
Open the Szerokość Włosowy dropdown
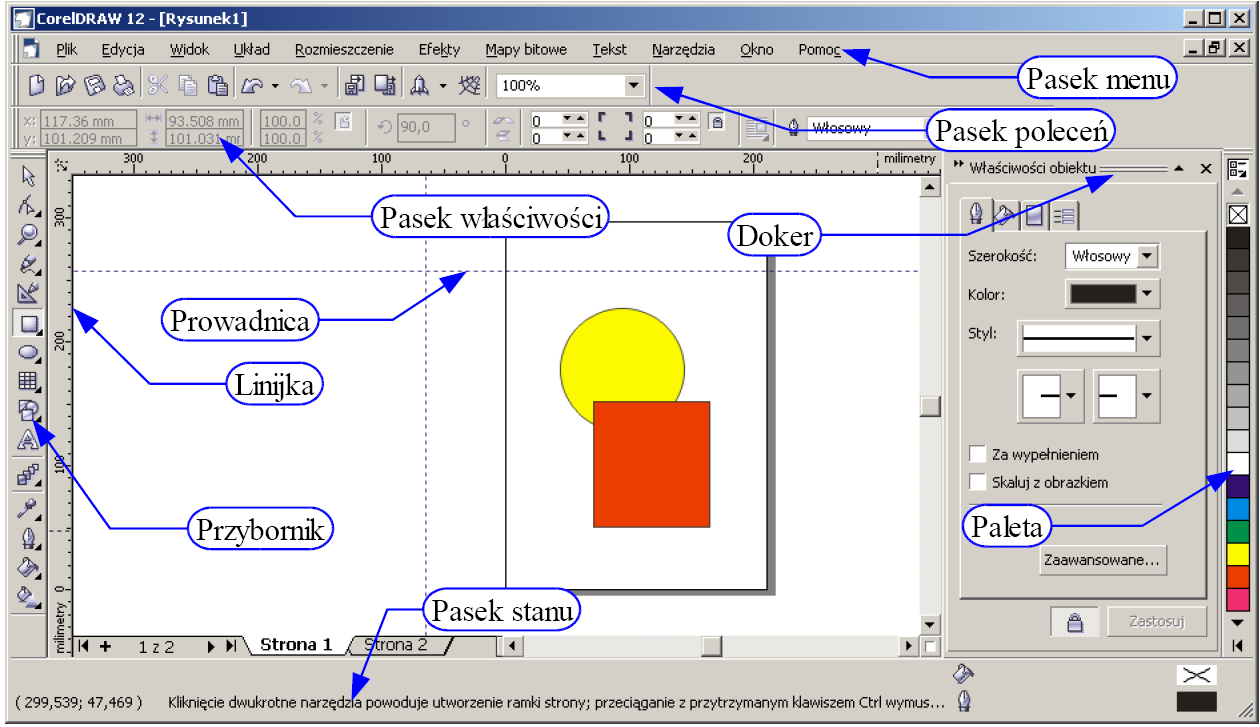(x=1147, y=256)
